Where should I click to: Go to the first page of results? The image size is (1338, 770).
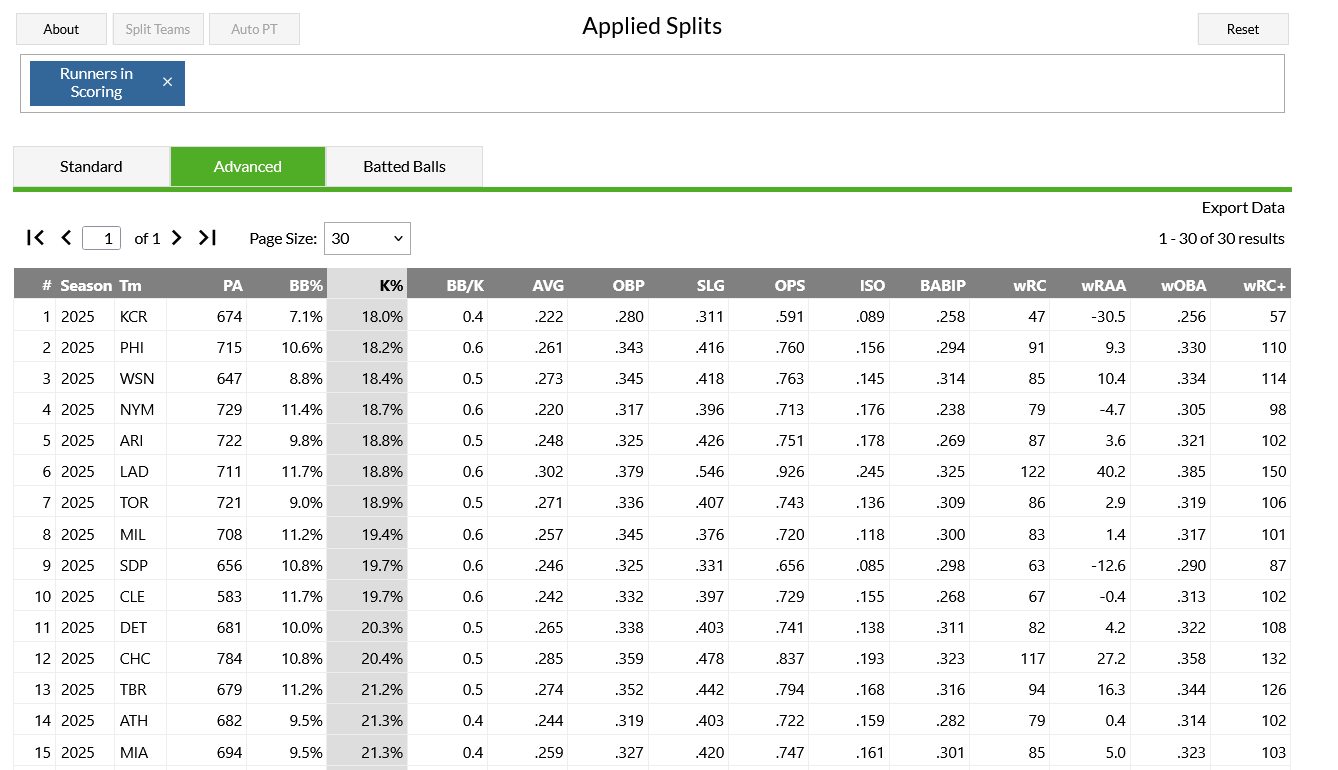tap(35, 238)
